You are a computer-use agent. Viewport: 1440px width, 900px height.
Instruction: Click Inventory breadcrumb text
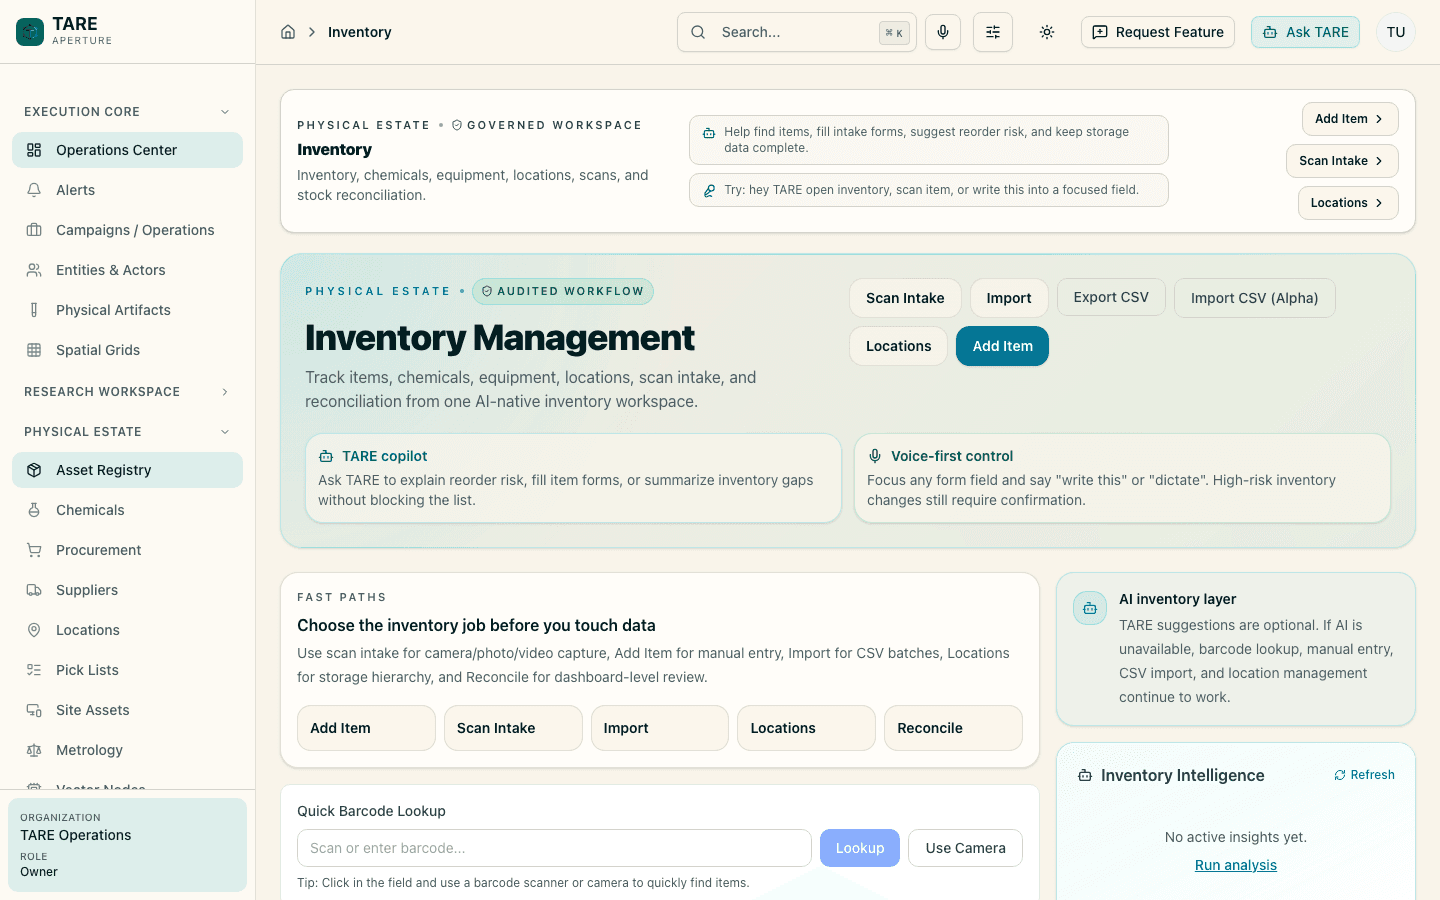[x=359, y=32]
